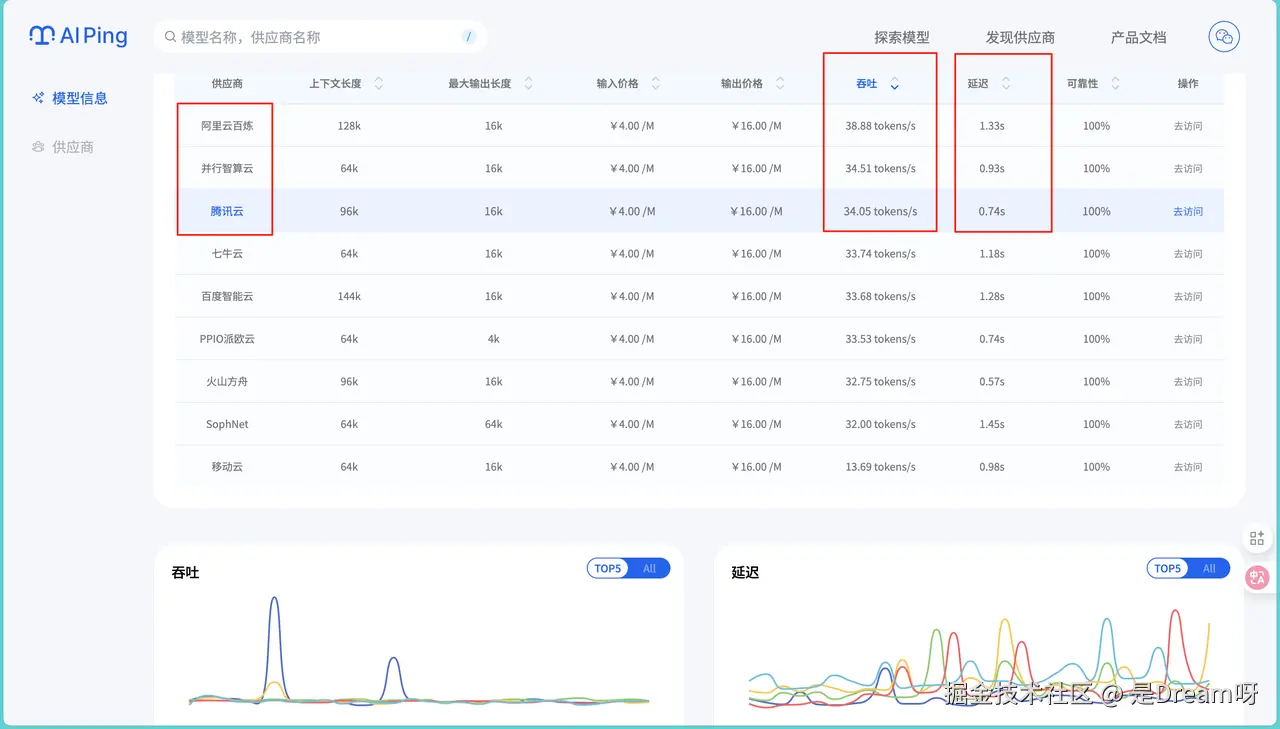The height and width of the screenshot is (729, 1280).
Task: Click the 0.57s latency value
Action: 992,382
